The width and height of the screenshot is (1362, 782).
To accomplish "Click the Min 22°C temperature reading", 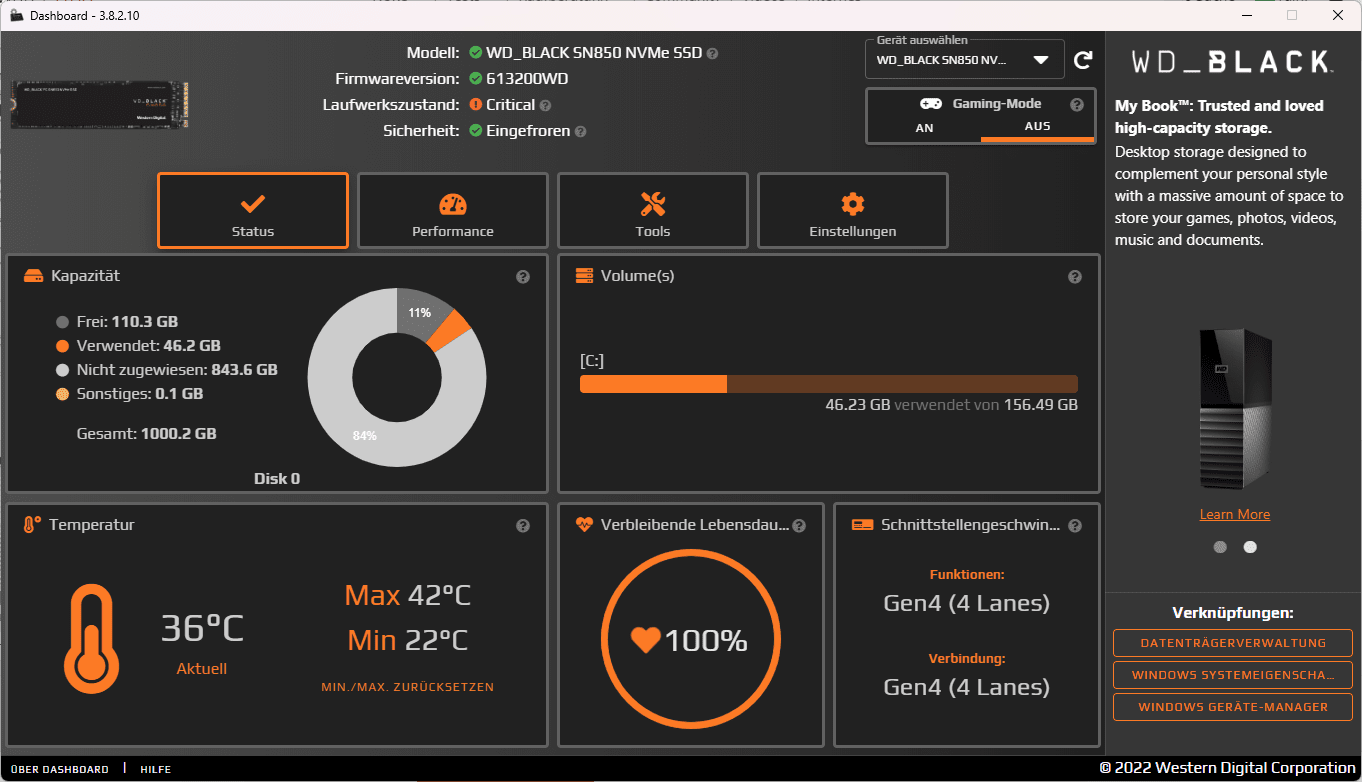I will 408,640.
